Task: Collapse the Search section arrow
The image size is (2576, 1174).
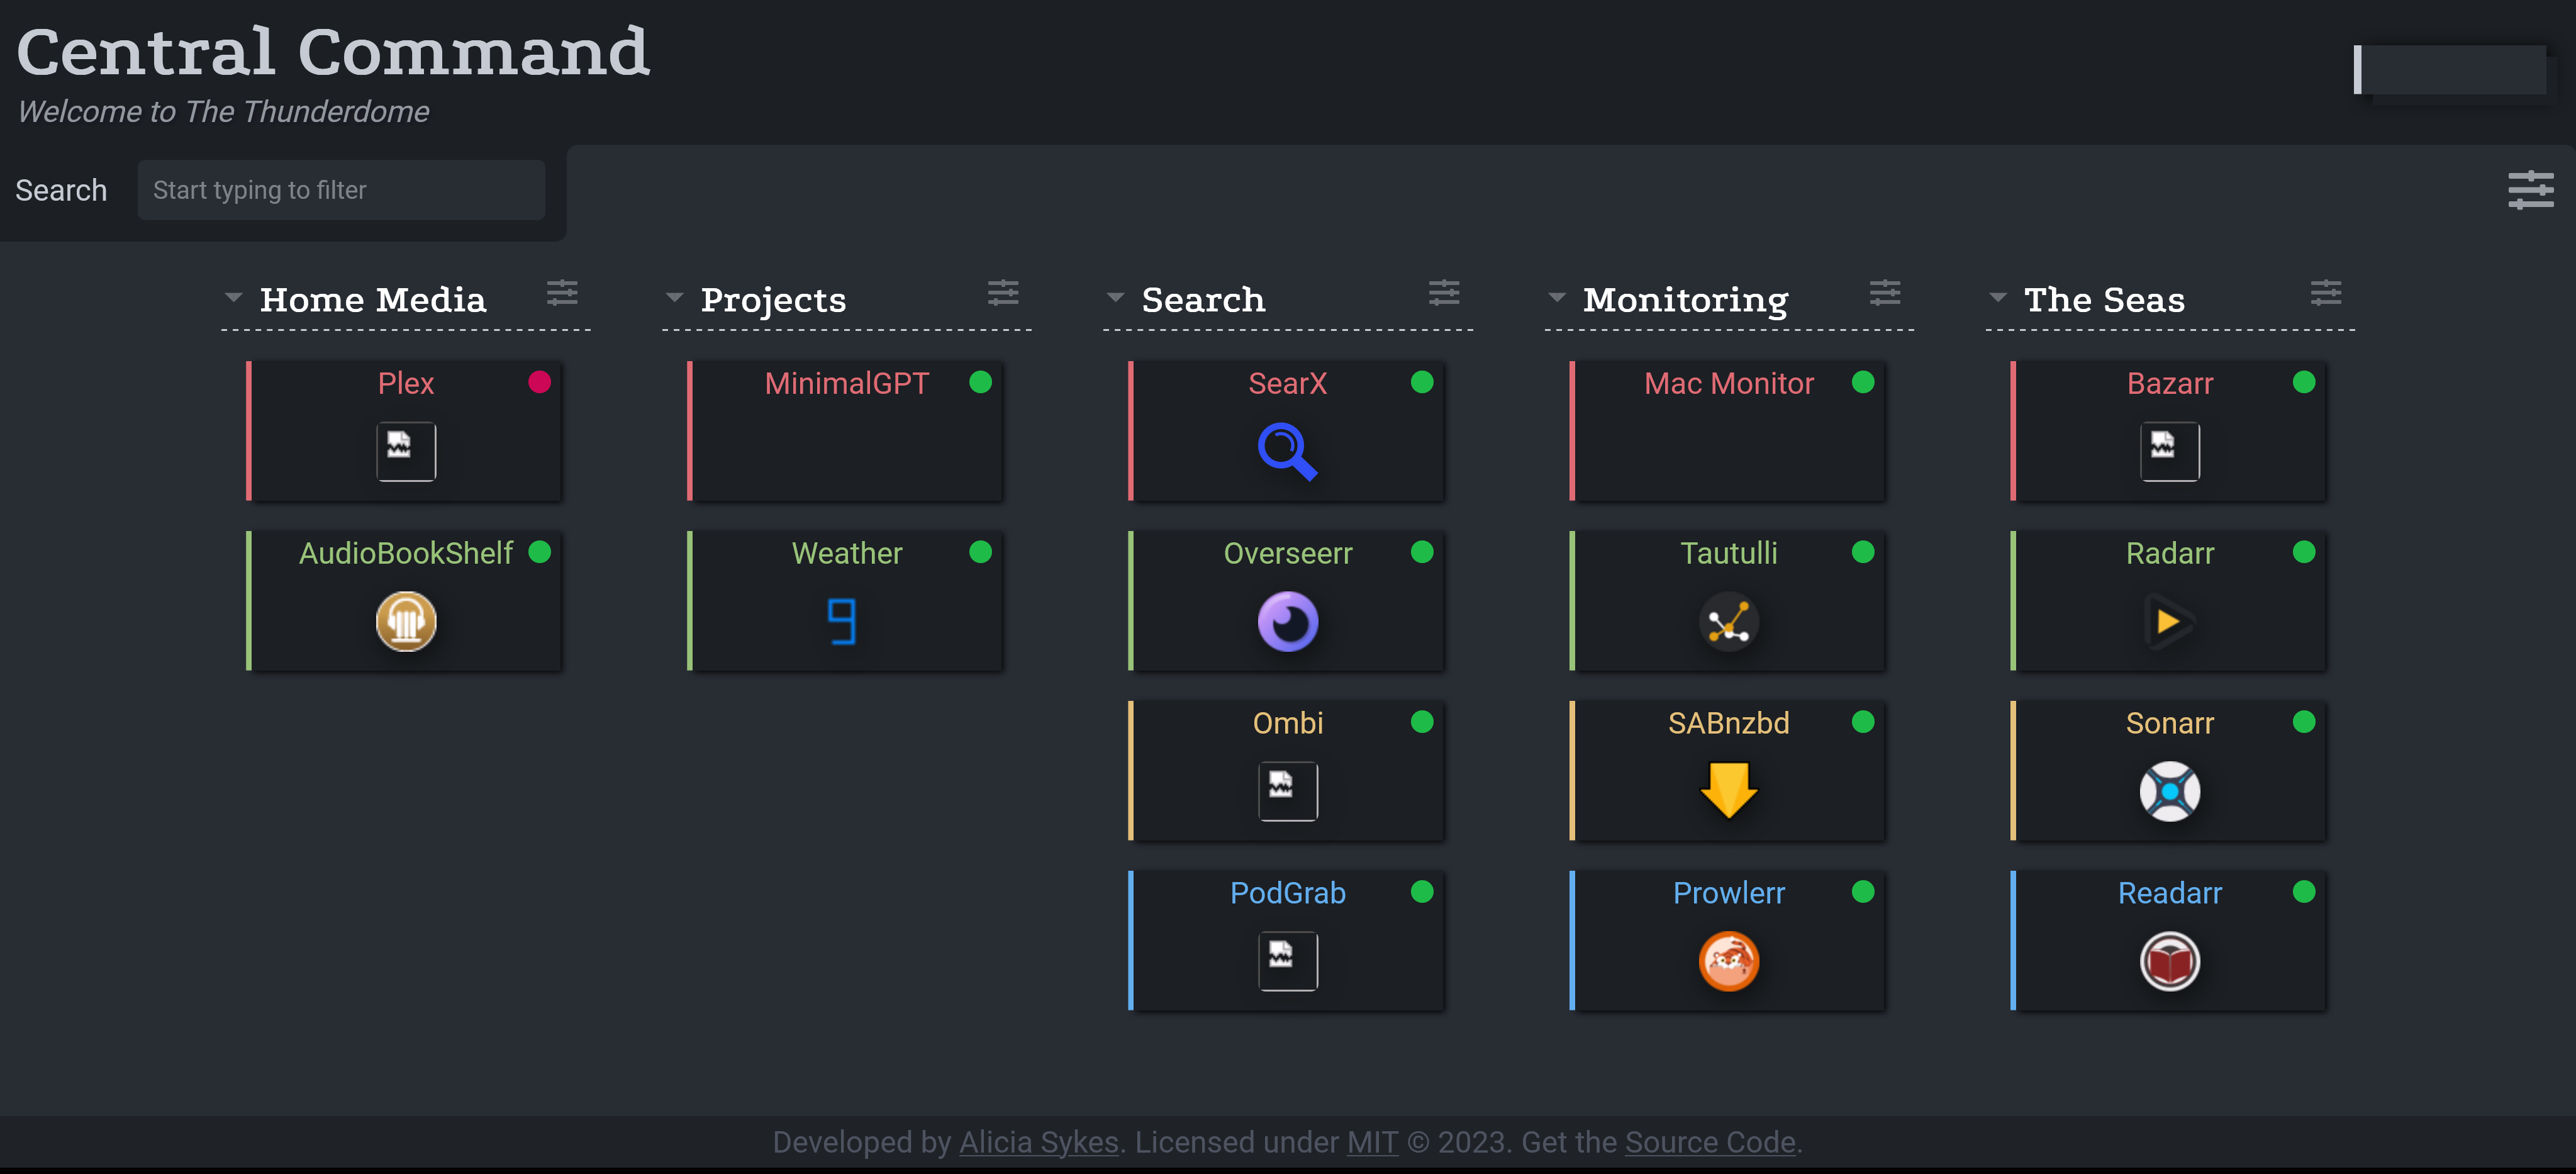Action: [1116, 298]
